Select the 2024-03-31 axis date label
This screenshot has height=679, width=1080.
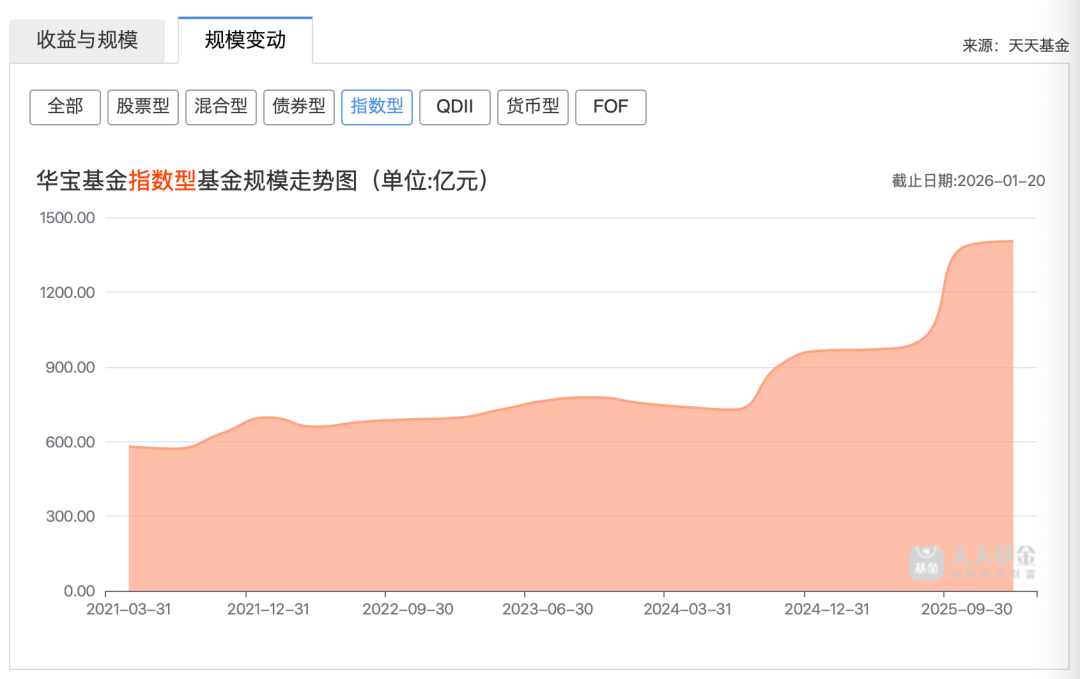[x=686, y=608]
